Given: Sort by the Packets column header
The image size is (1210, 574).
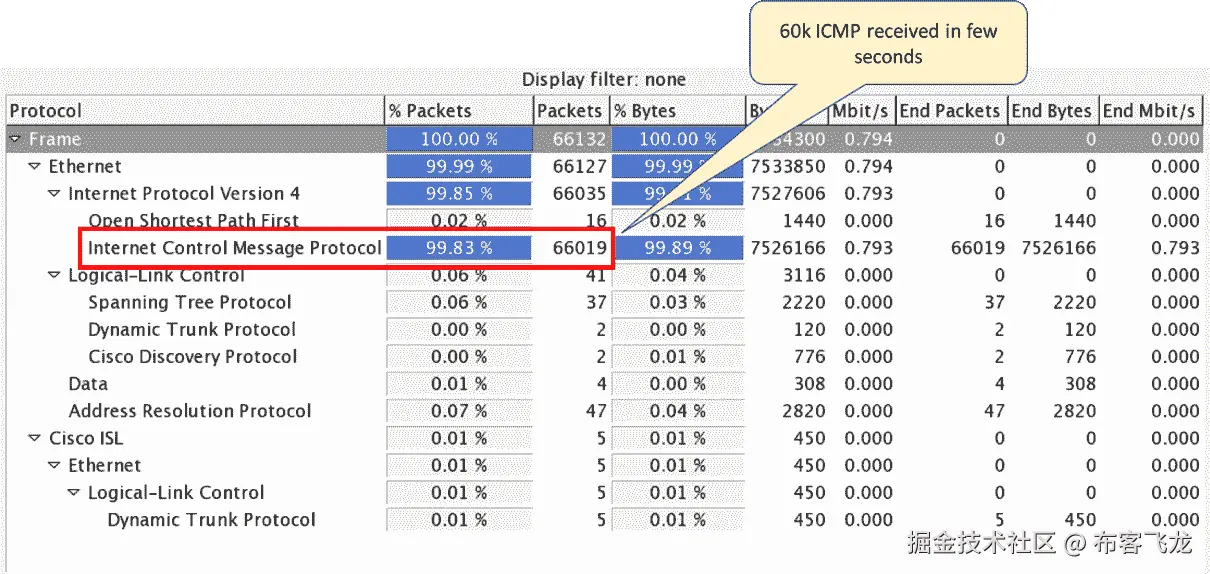Looking at the screenshot, I should point(570,111).
